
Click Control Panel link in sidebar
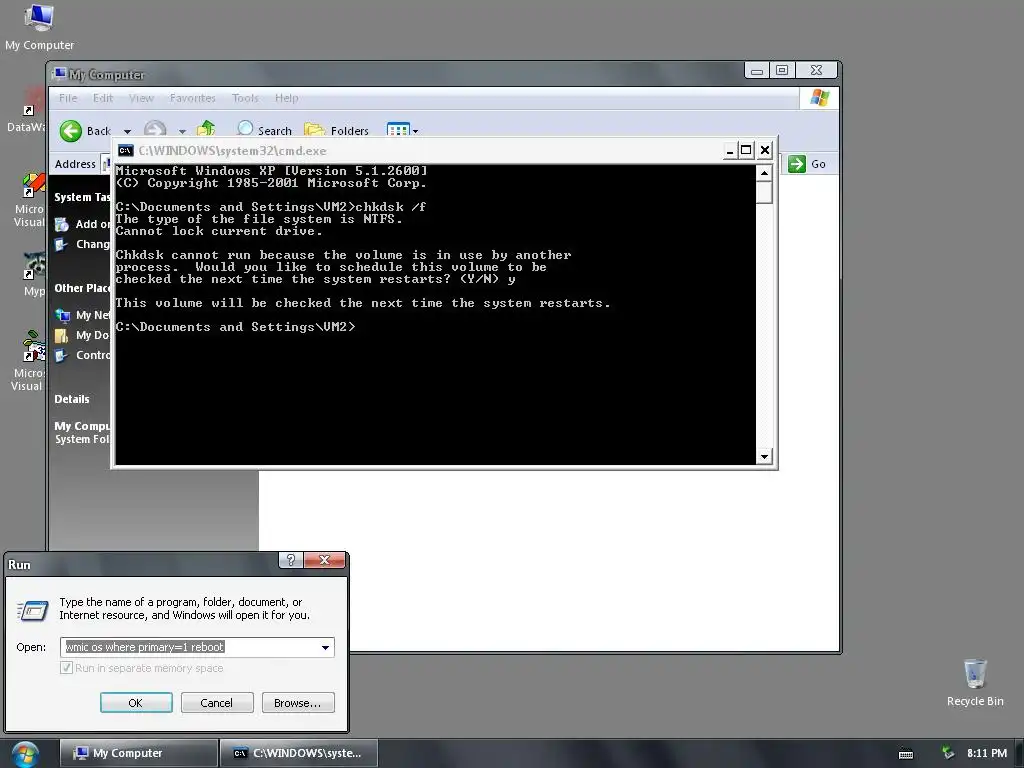[93, 355]
